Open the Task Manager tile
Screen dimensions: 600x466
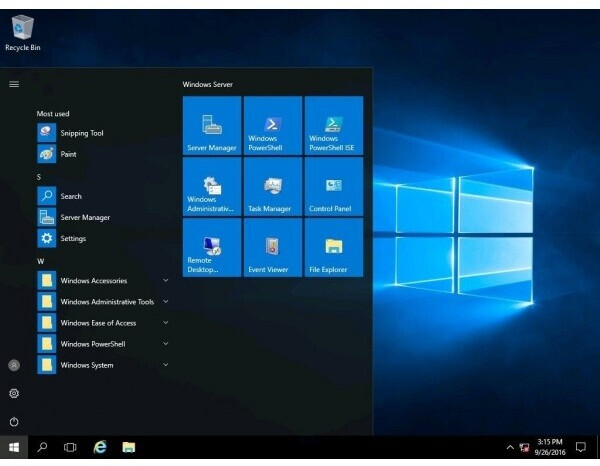(272, 187)
